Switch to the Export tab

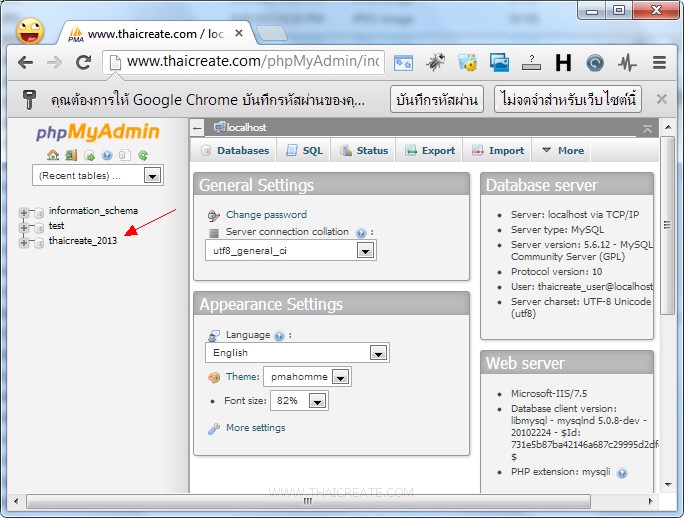[x=430, y=151]
